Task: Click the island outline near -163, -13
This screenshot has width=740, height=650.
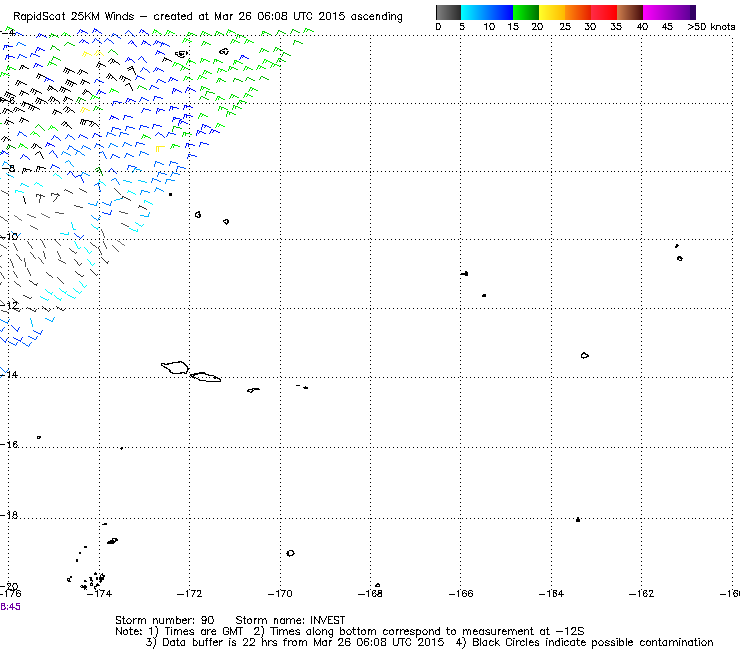Action: coord(585,355)
